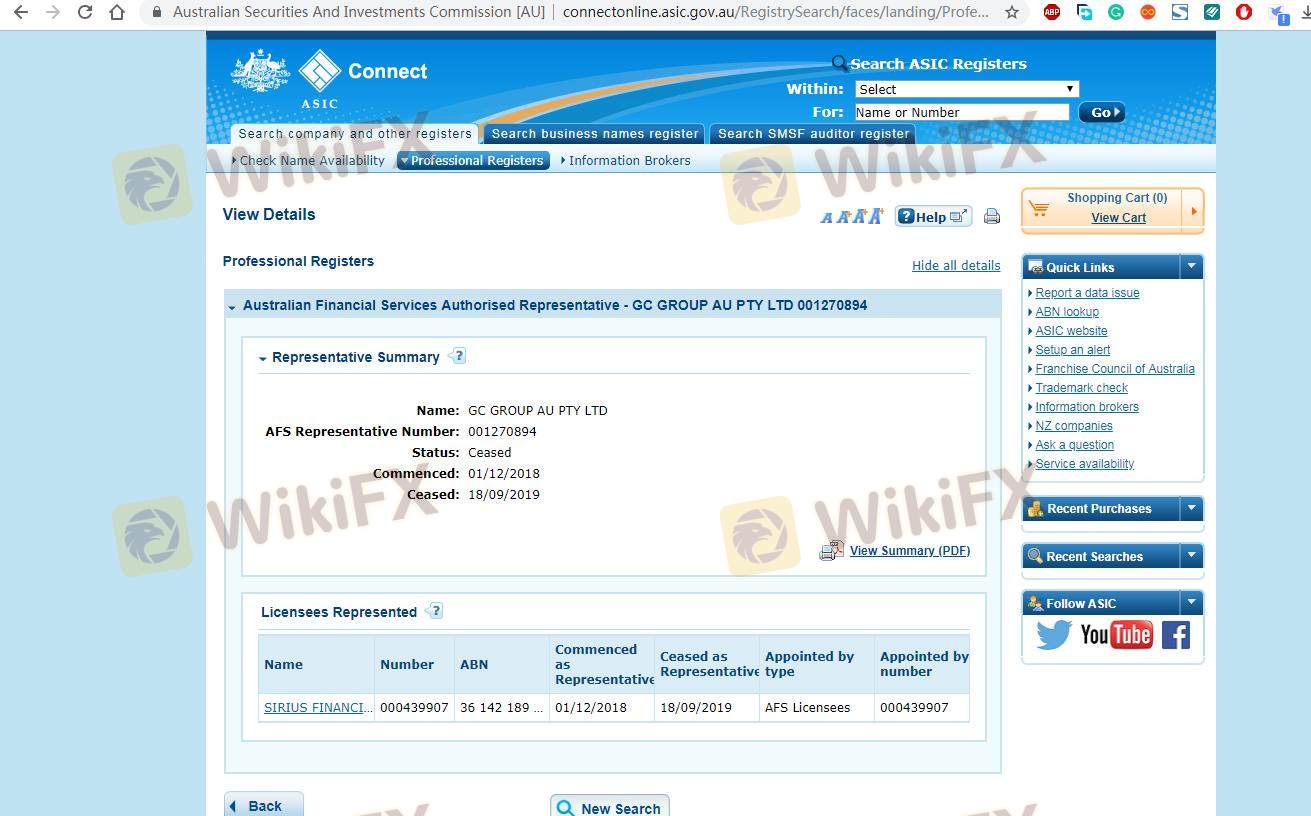Collapse the Quick Links panel
Image resolution: width=1311 pixels, height=816 pixels.
pos(1190,267)
